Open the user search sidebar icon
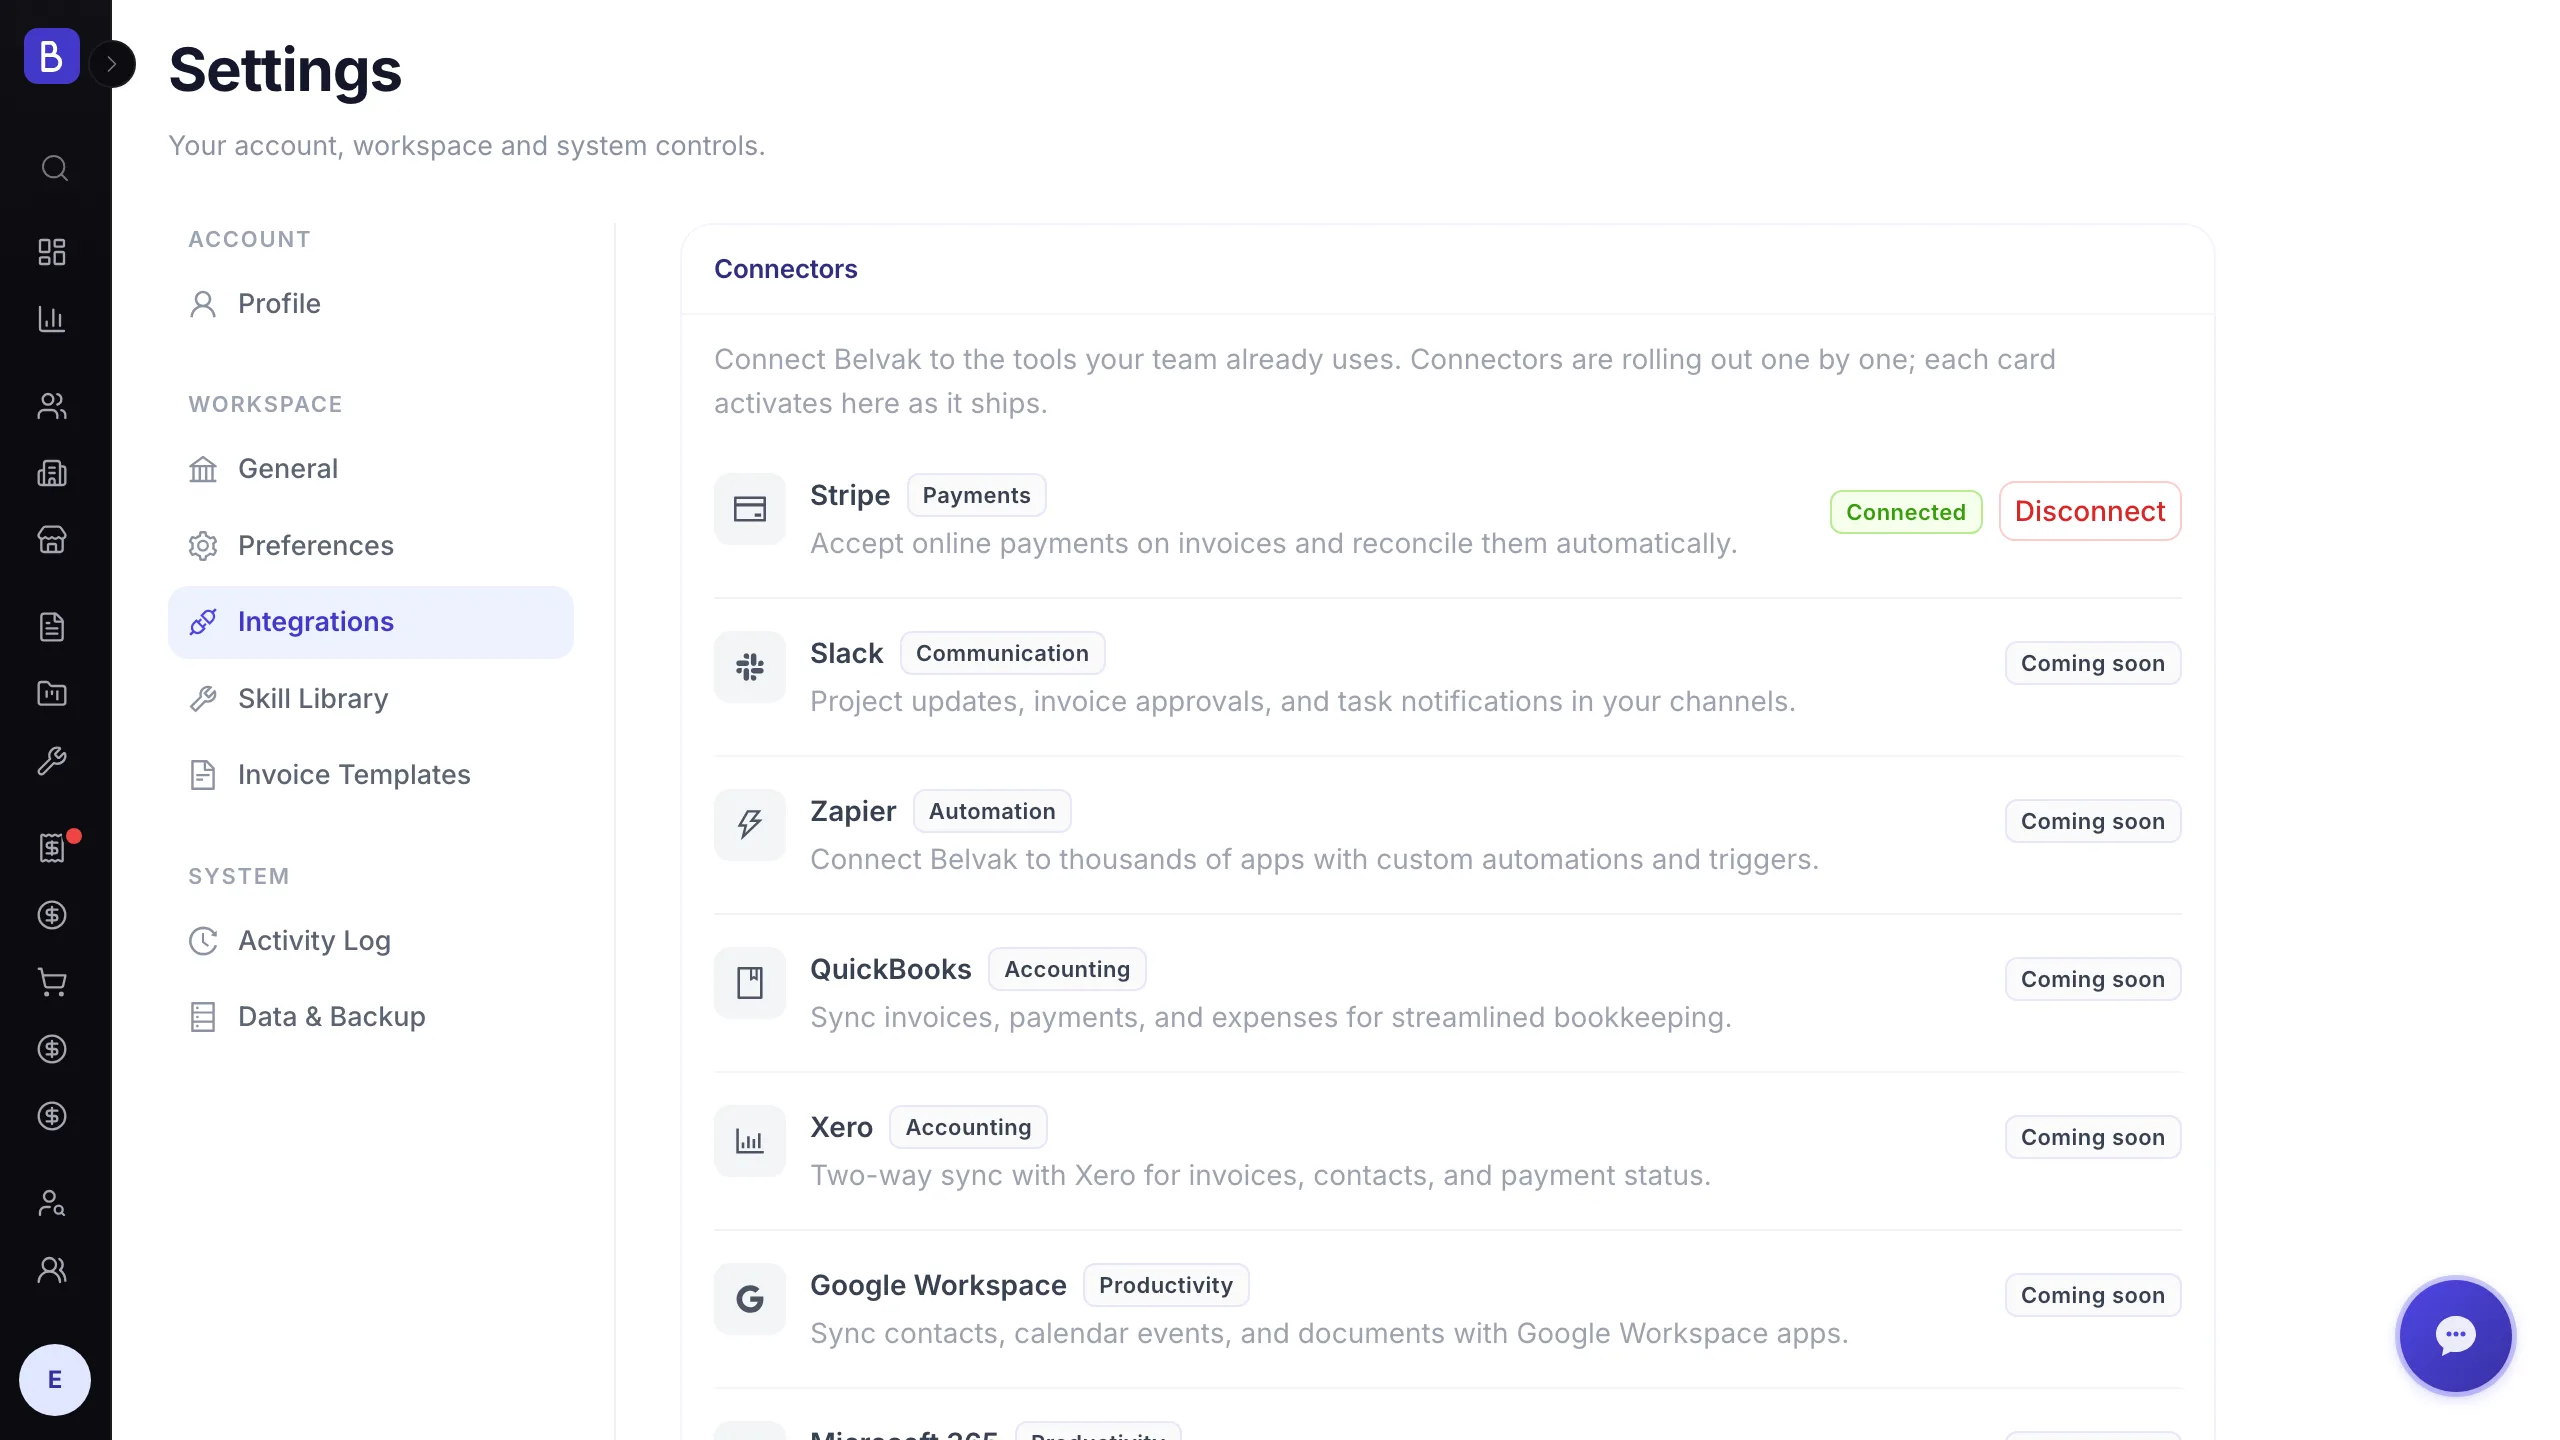Image resolution: width=2560 pixels, height=1440 pixels. pos(52,1203)
